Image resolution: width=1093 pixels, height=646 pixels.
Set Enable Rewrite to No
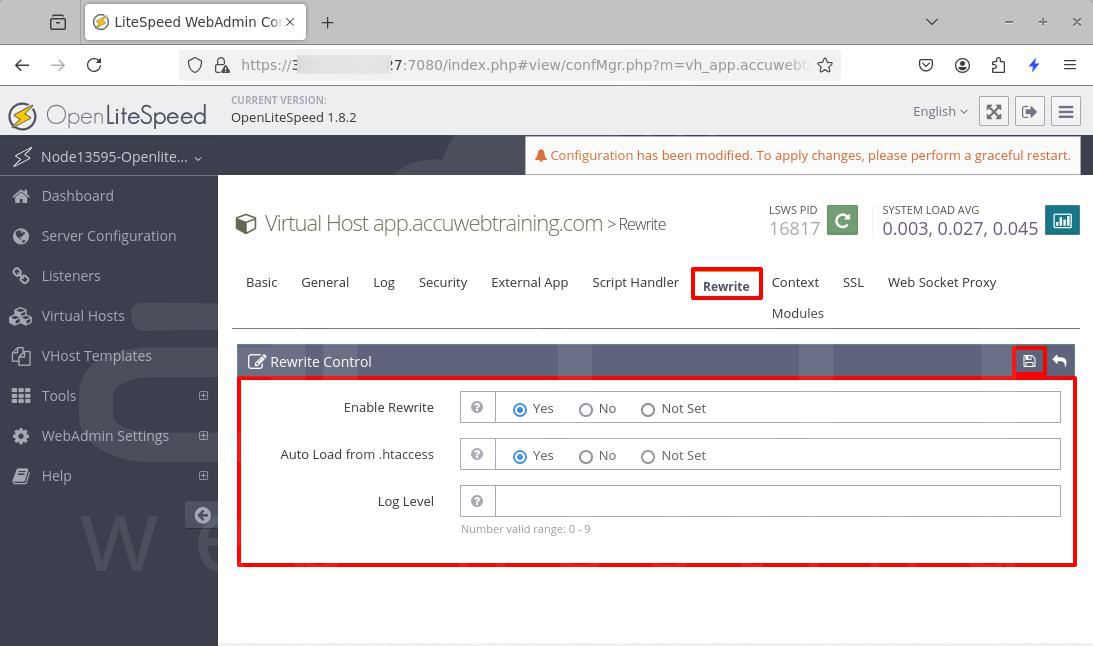click(x=586, y=410)
